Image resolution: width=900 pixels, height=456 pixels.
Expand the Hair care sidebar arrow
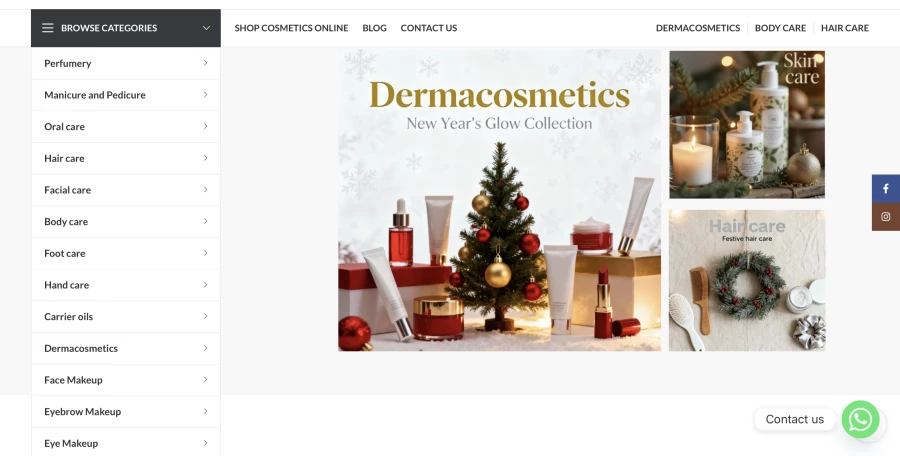205,158
